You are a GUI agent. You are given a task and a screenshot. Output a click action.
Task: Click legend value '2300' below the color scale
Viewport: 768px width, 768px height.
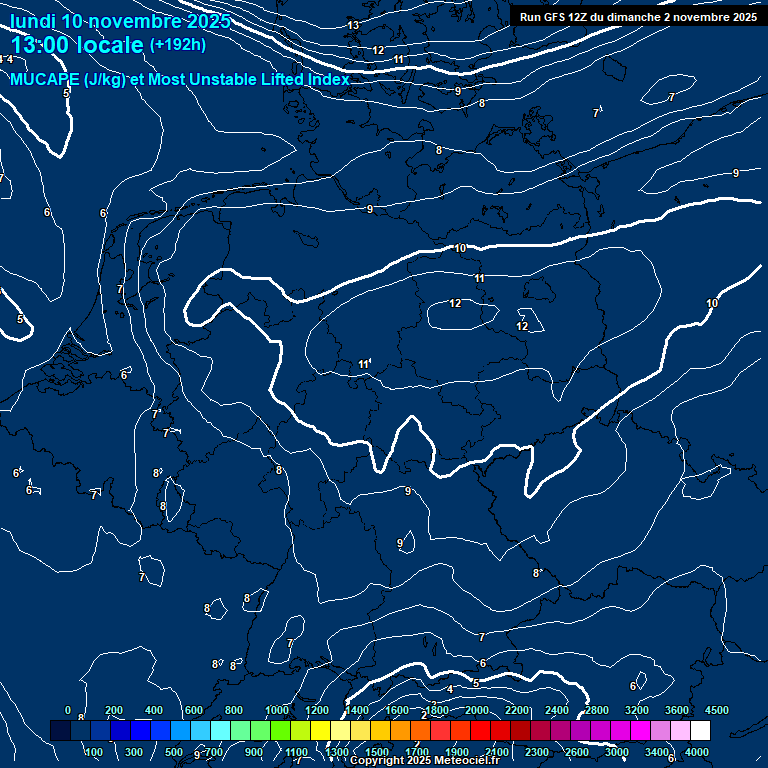click(x=537, y=752)
